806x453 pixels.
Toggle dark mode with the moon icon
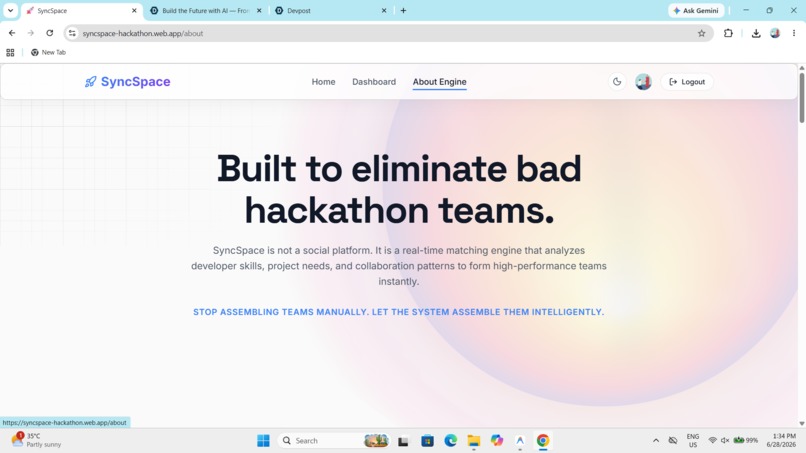click(x=617, y=82)
